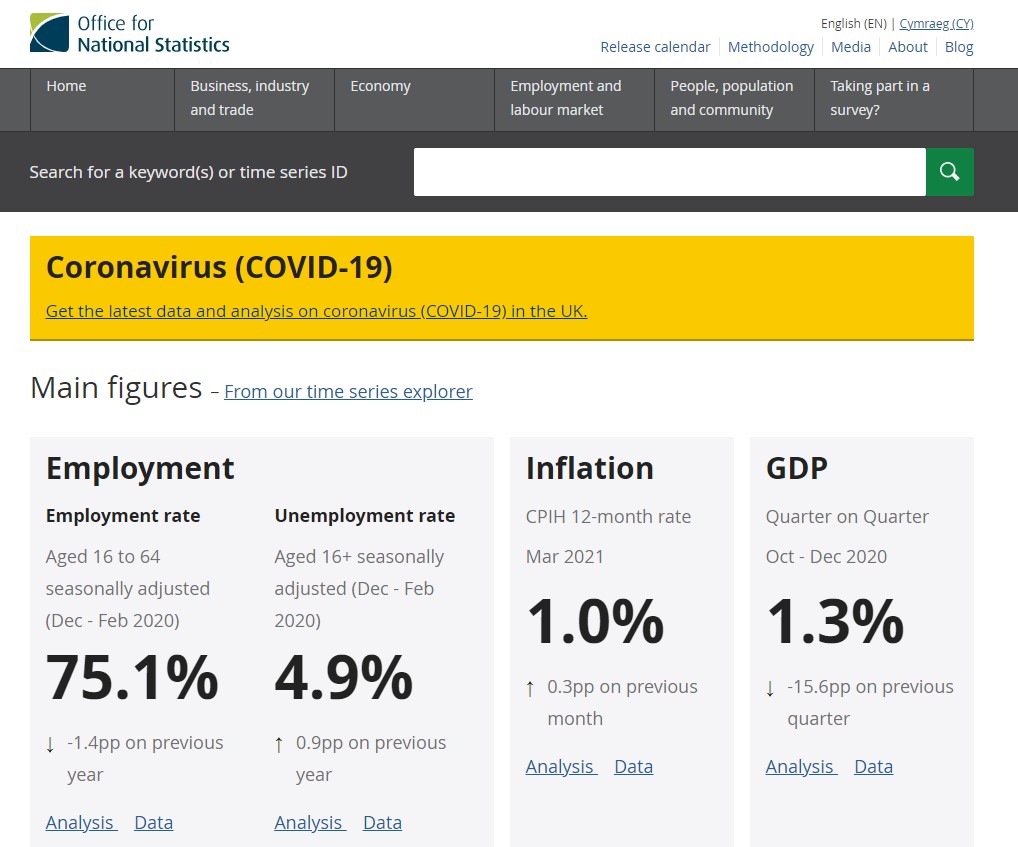
Task: Click the Office for National Statistics logo
Action: pyautogui.click(x=130, y=33)
